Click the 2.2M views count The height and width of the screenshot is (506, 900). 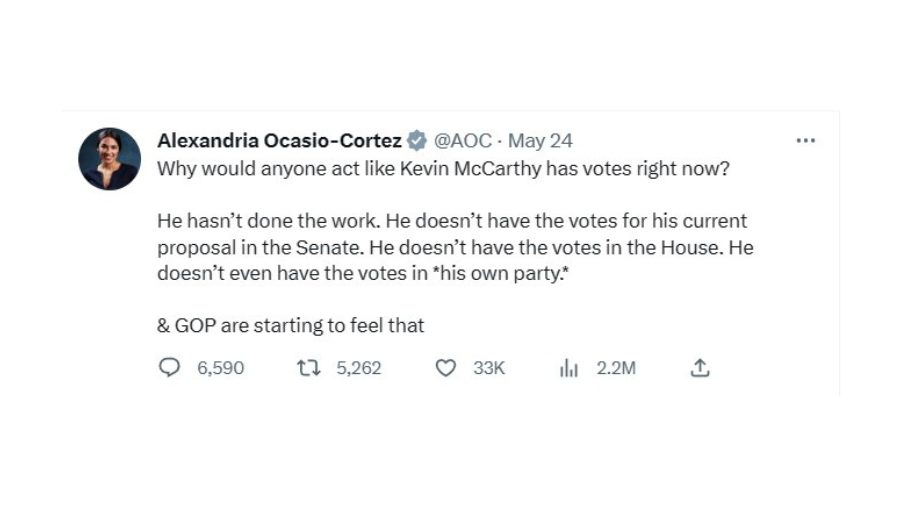click(616, 368)
